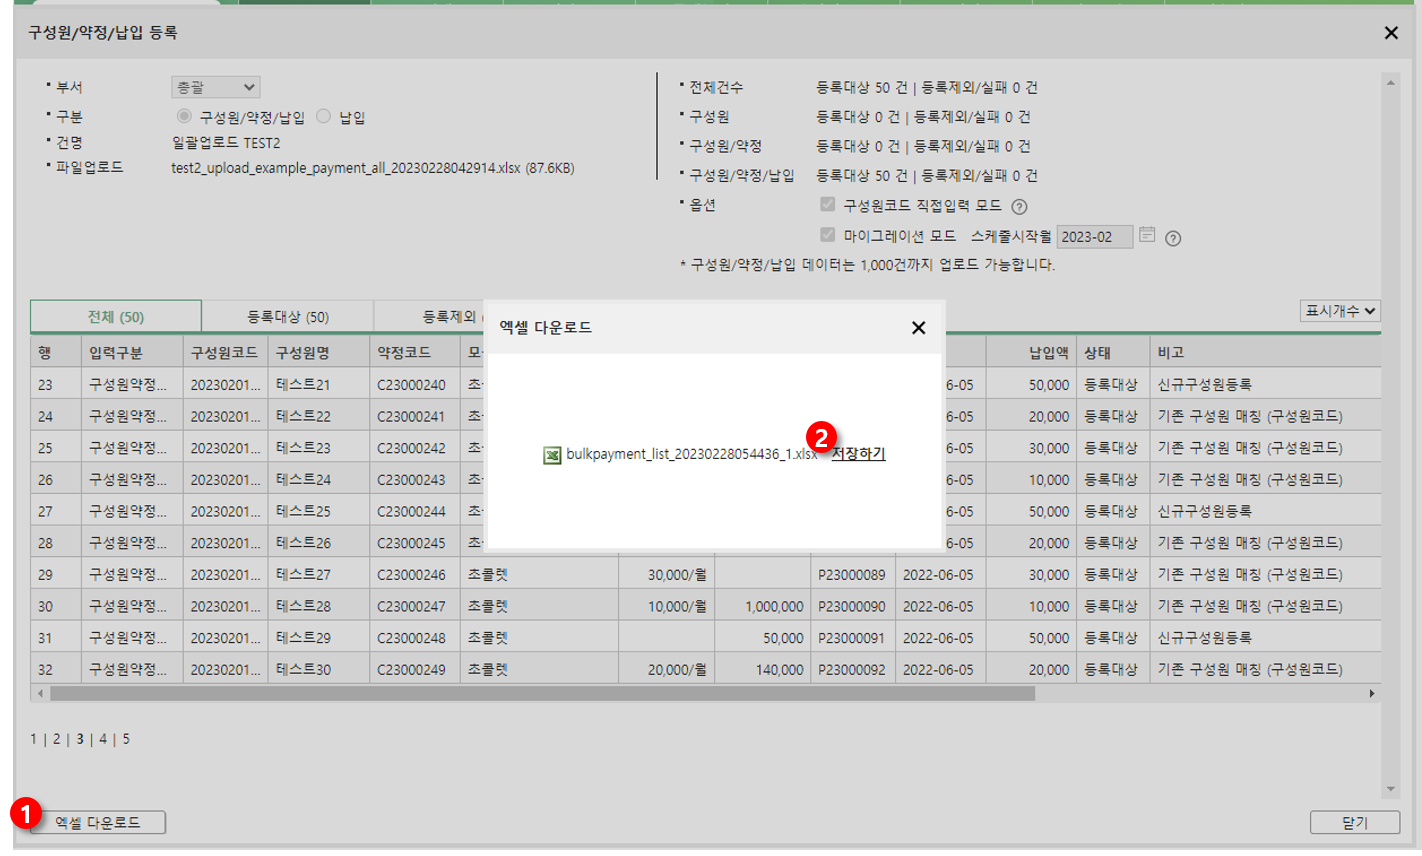Select the 납입 radio button
The width and height of the screenshot is (1422, 856).
[323, 117]
